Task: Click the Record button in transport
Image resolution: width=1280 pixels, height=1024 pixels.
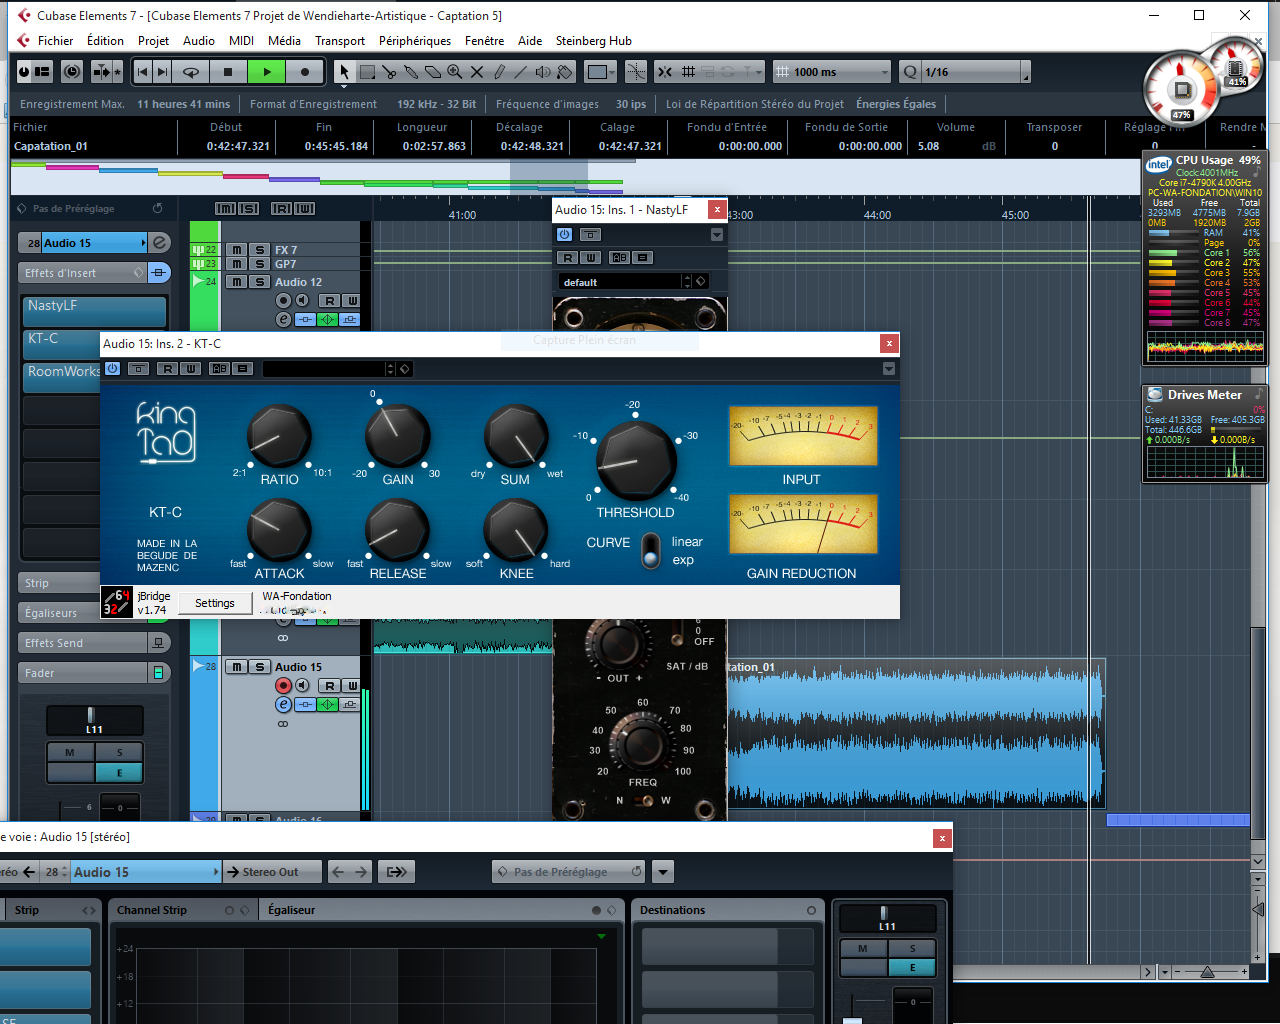Action: point(305,72)
